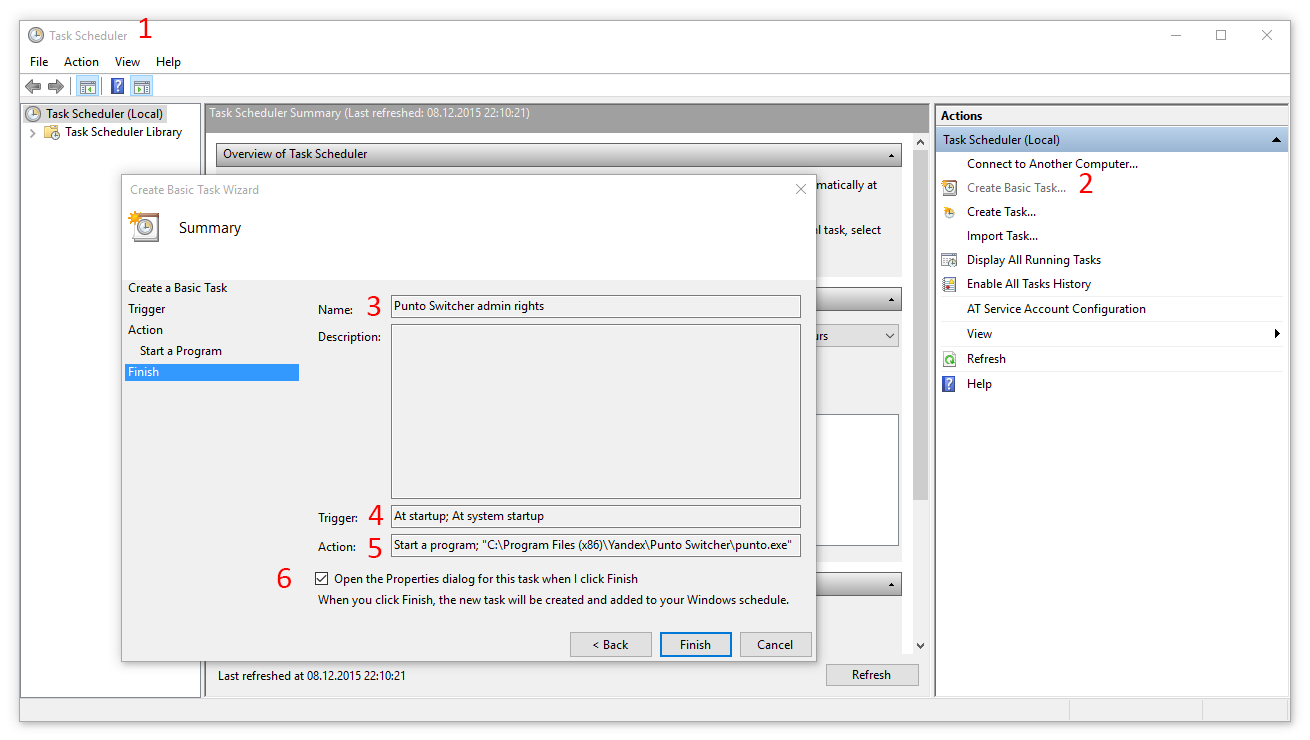1310x740 pixels.
Task: Click the Task Scheduler Library folder icon
Action: coord(52,132)
